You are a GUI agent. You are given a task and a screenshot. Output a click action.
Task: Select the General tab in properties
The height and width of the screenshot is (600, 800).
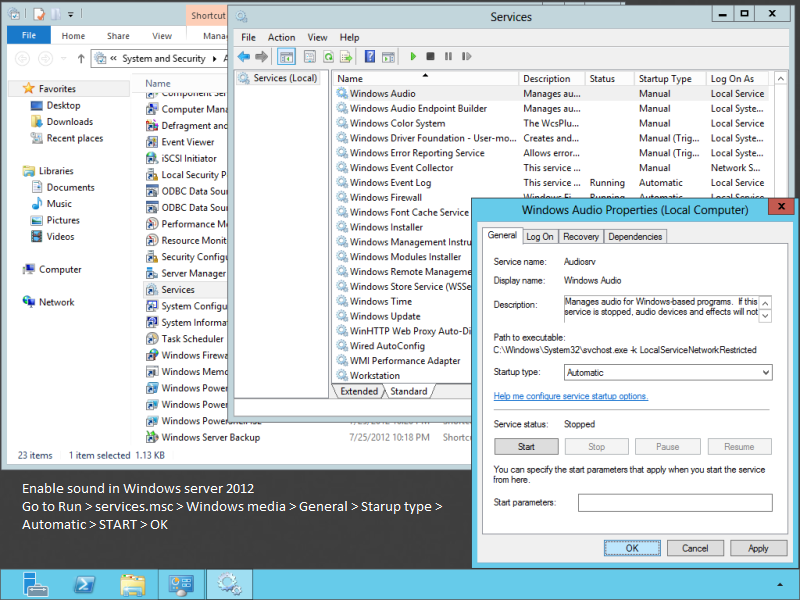click(x=502, y=235)
